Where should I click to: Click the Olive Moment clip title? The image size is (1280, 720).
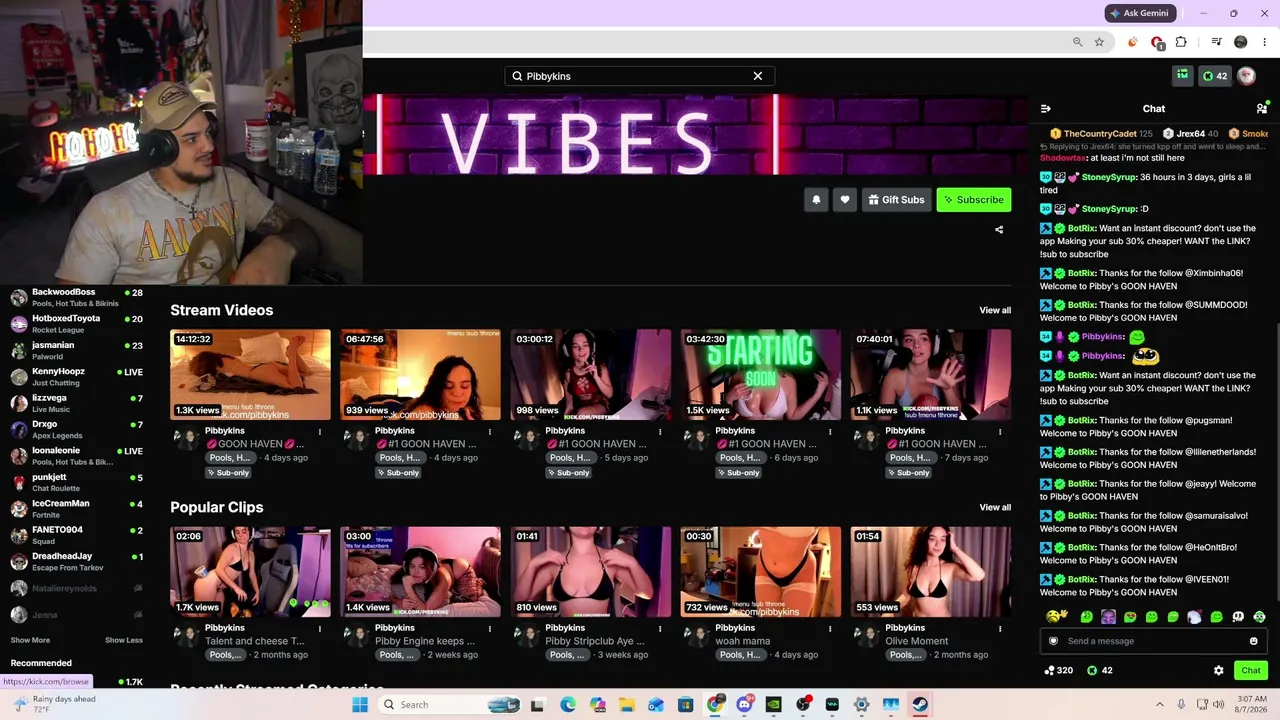917,641
